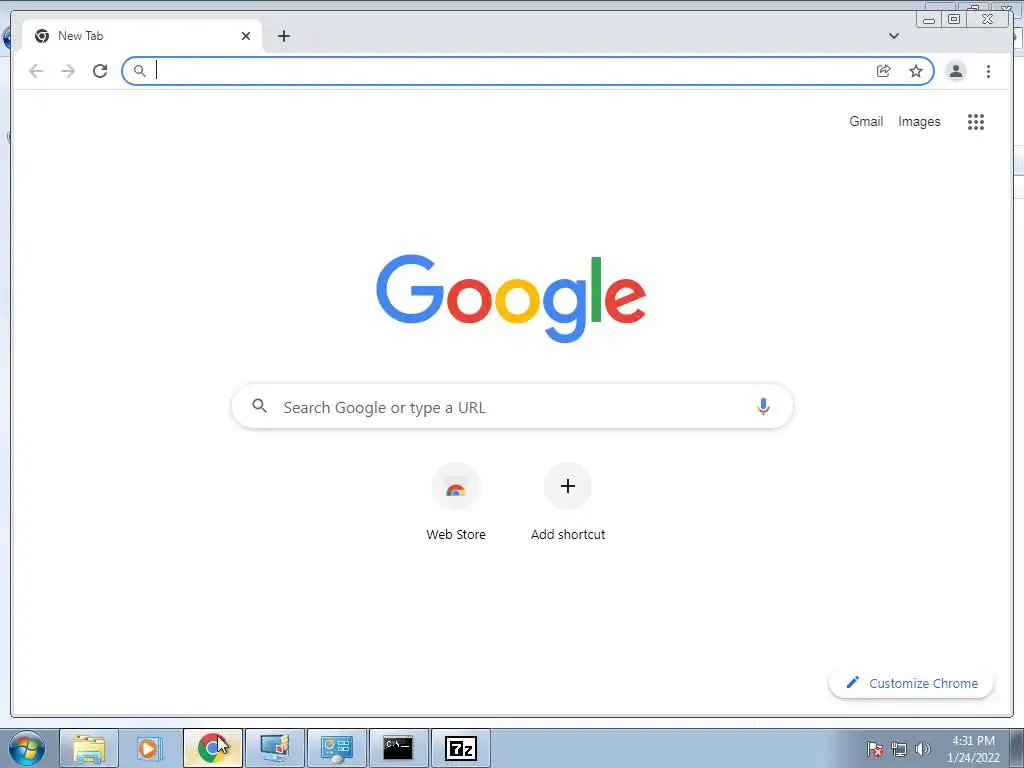Start voice search with microphone icon
Screen dimensions: 1024x768
coord(763,406)
